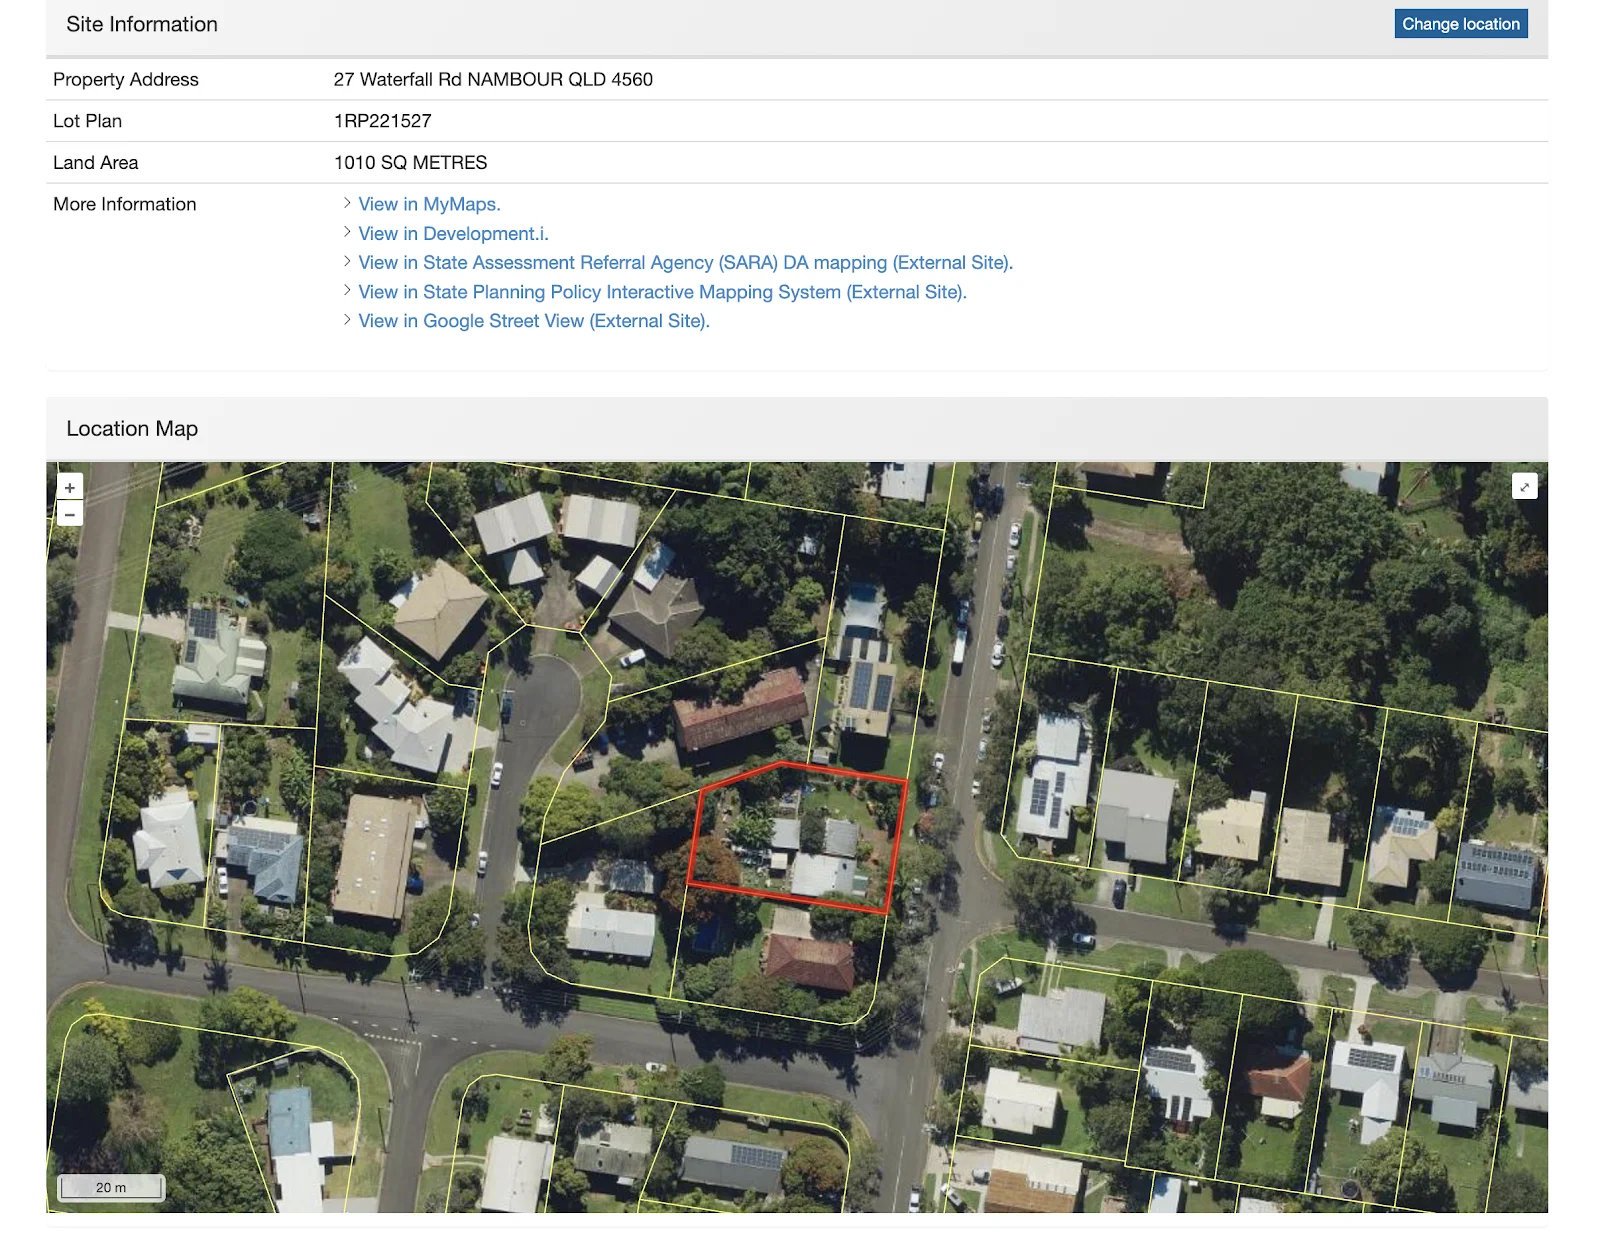
Task: Click the chevron beside Google Street View
Action: [347, 320]
